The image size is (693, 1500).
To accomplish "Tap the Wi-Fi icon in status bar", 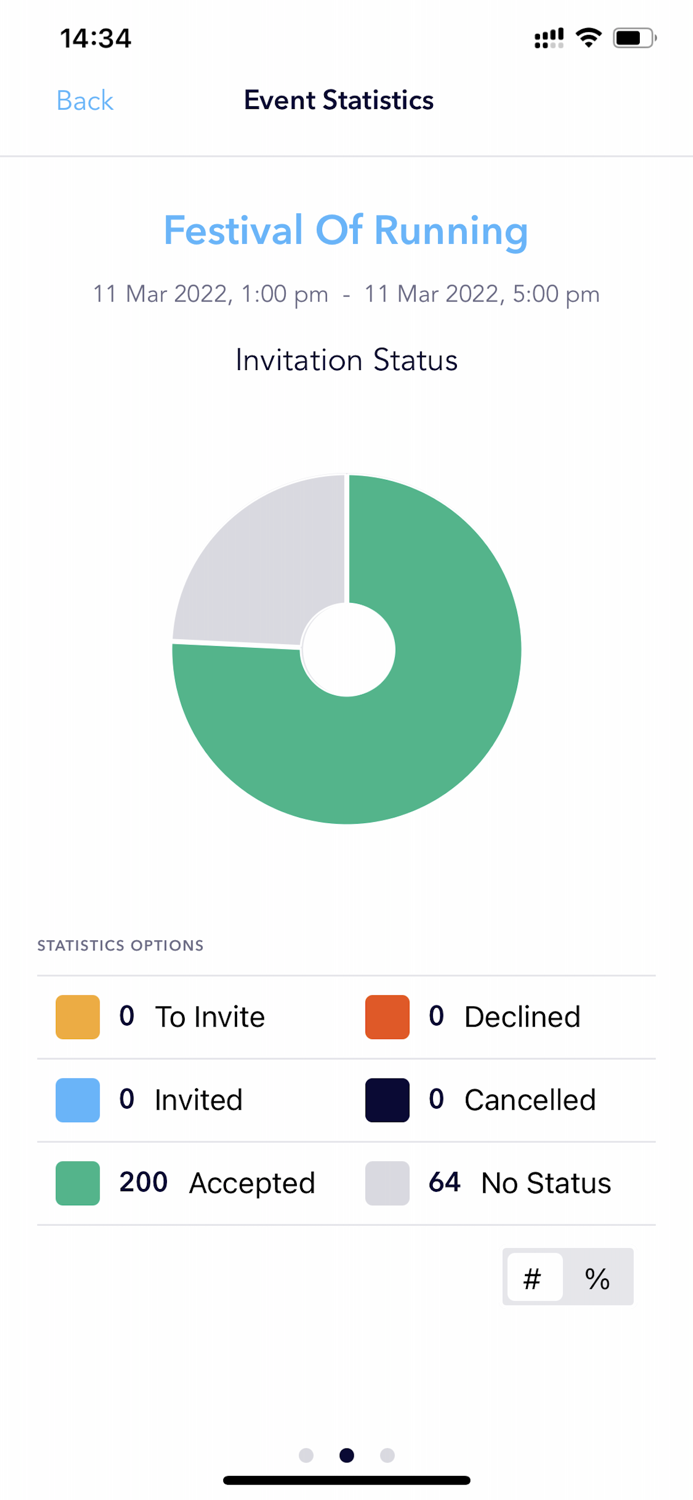I will point(589,38).
